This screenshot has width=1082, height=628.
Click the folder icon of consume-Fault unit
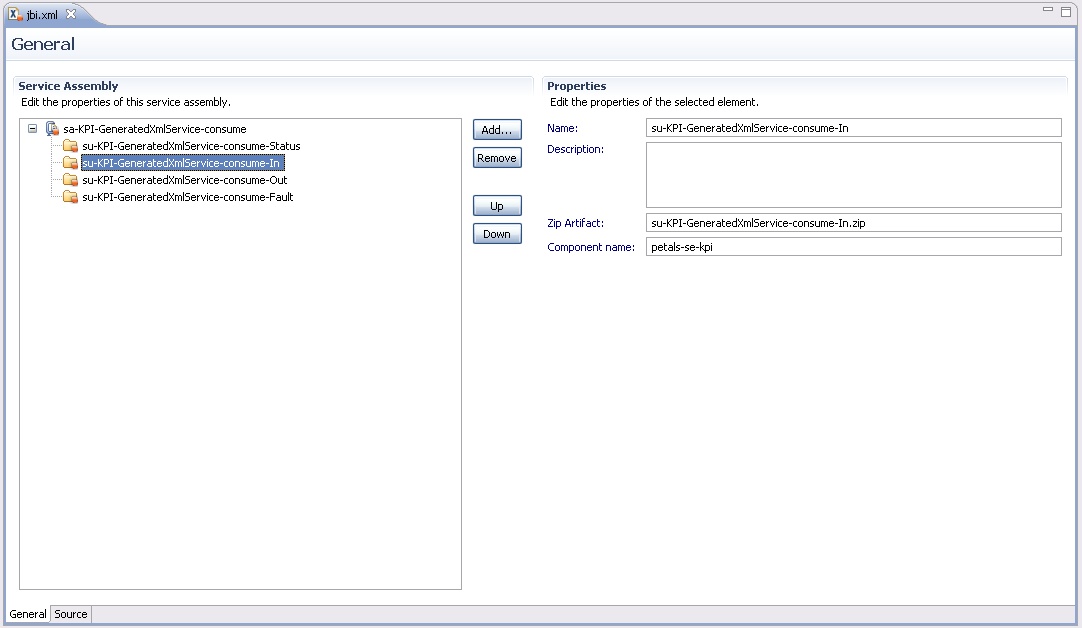pos(70,197)
